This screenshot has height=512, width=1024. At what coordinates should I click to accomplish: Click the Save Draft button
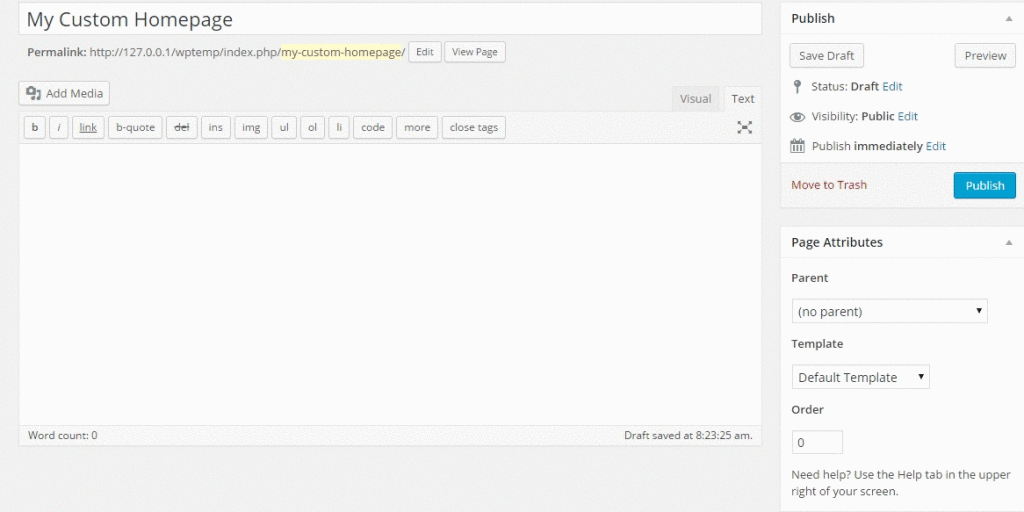click(827, 56)
